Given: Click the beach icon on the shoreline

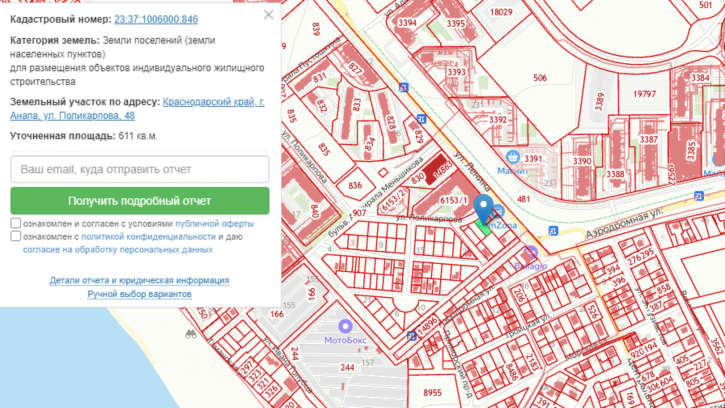Looking at the screenshot, I should (190, 334).
